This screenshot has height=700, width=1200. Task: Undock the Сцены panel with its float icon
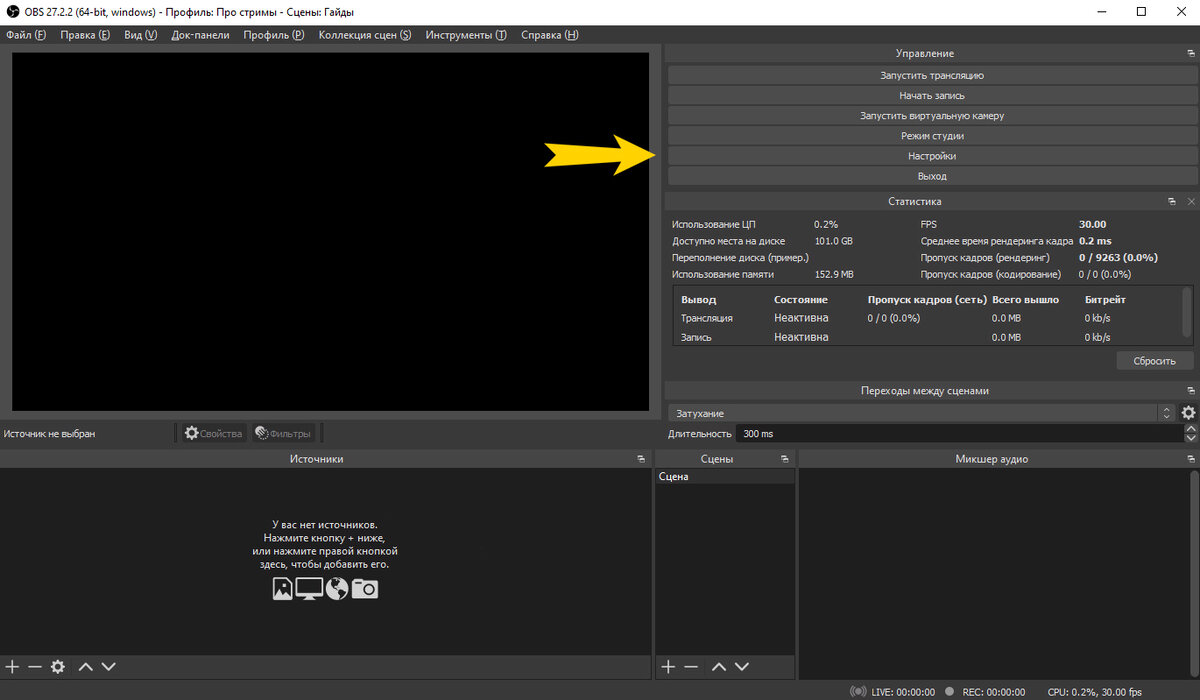tap(787, 459)
